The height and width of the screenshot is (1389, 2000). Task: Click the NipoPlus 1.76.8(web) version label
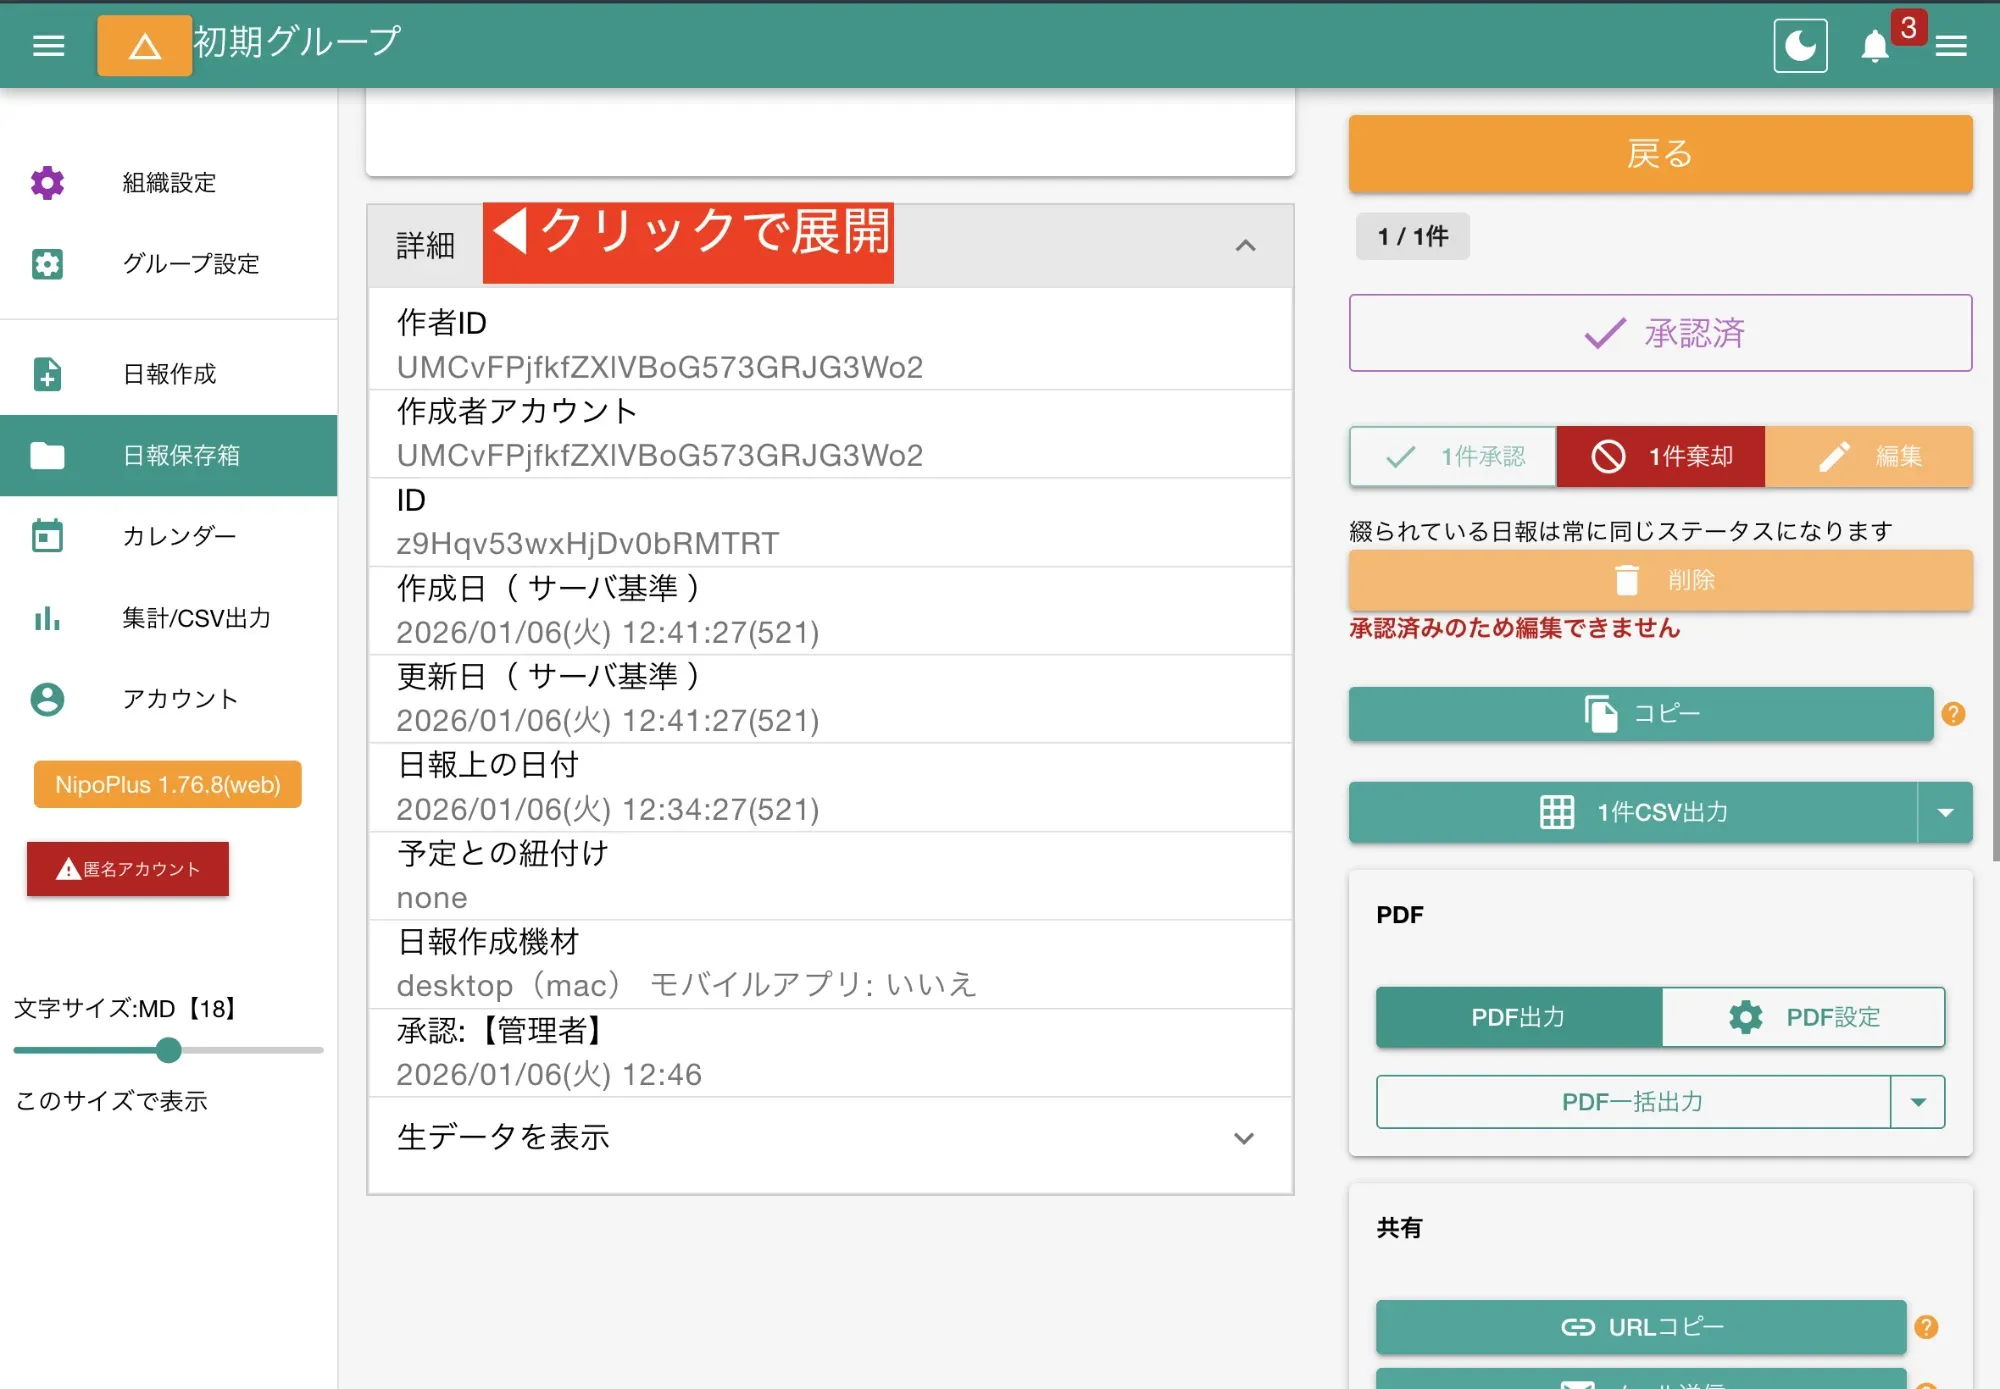click(166, 784)
